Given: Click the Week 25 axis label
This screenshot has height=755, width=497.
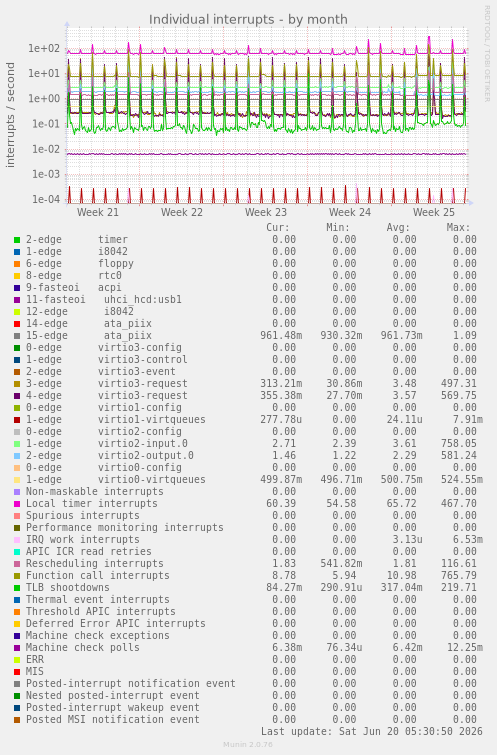Looking at the screenshot, I should [433, 212].
